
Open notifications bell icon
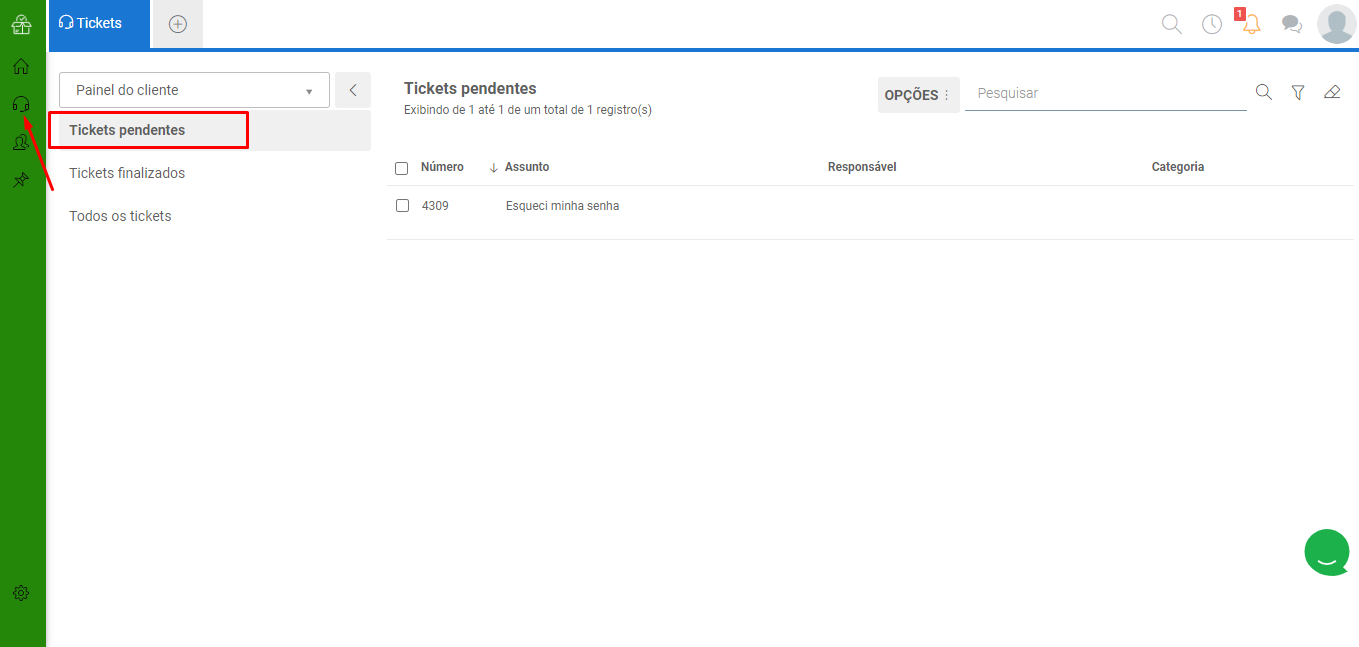click(x=1251, y=24)
